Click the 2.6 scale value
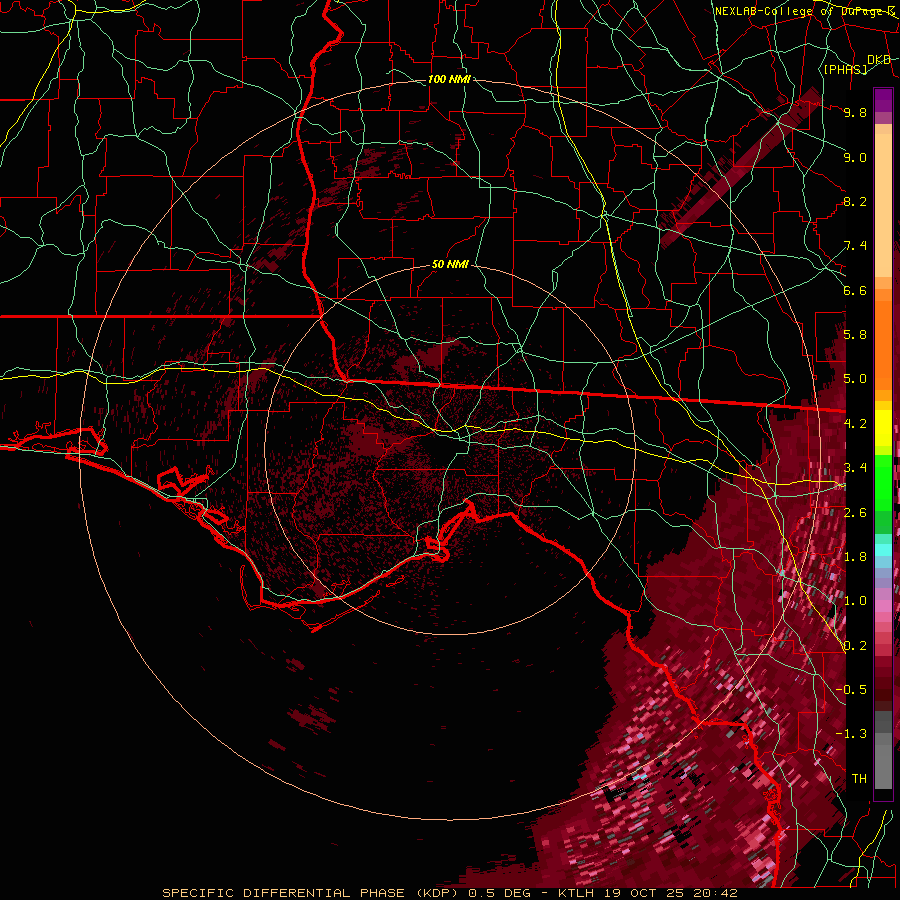The image size is (900, 900). pyautogui.click(x=855, y=513)
